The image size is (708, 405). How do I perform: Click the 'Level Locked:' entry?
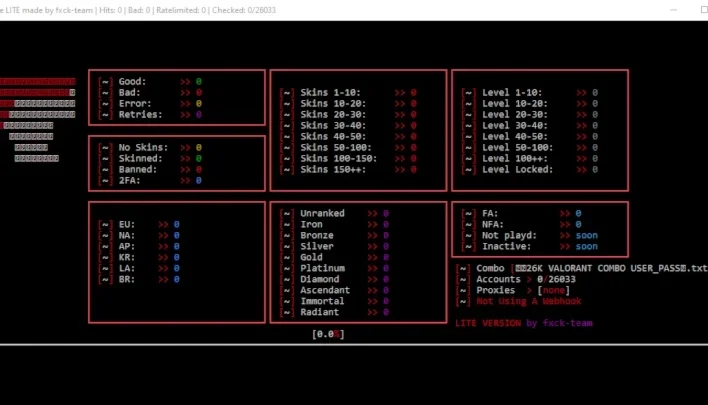[530, 170]
